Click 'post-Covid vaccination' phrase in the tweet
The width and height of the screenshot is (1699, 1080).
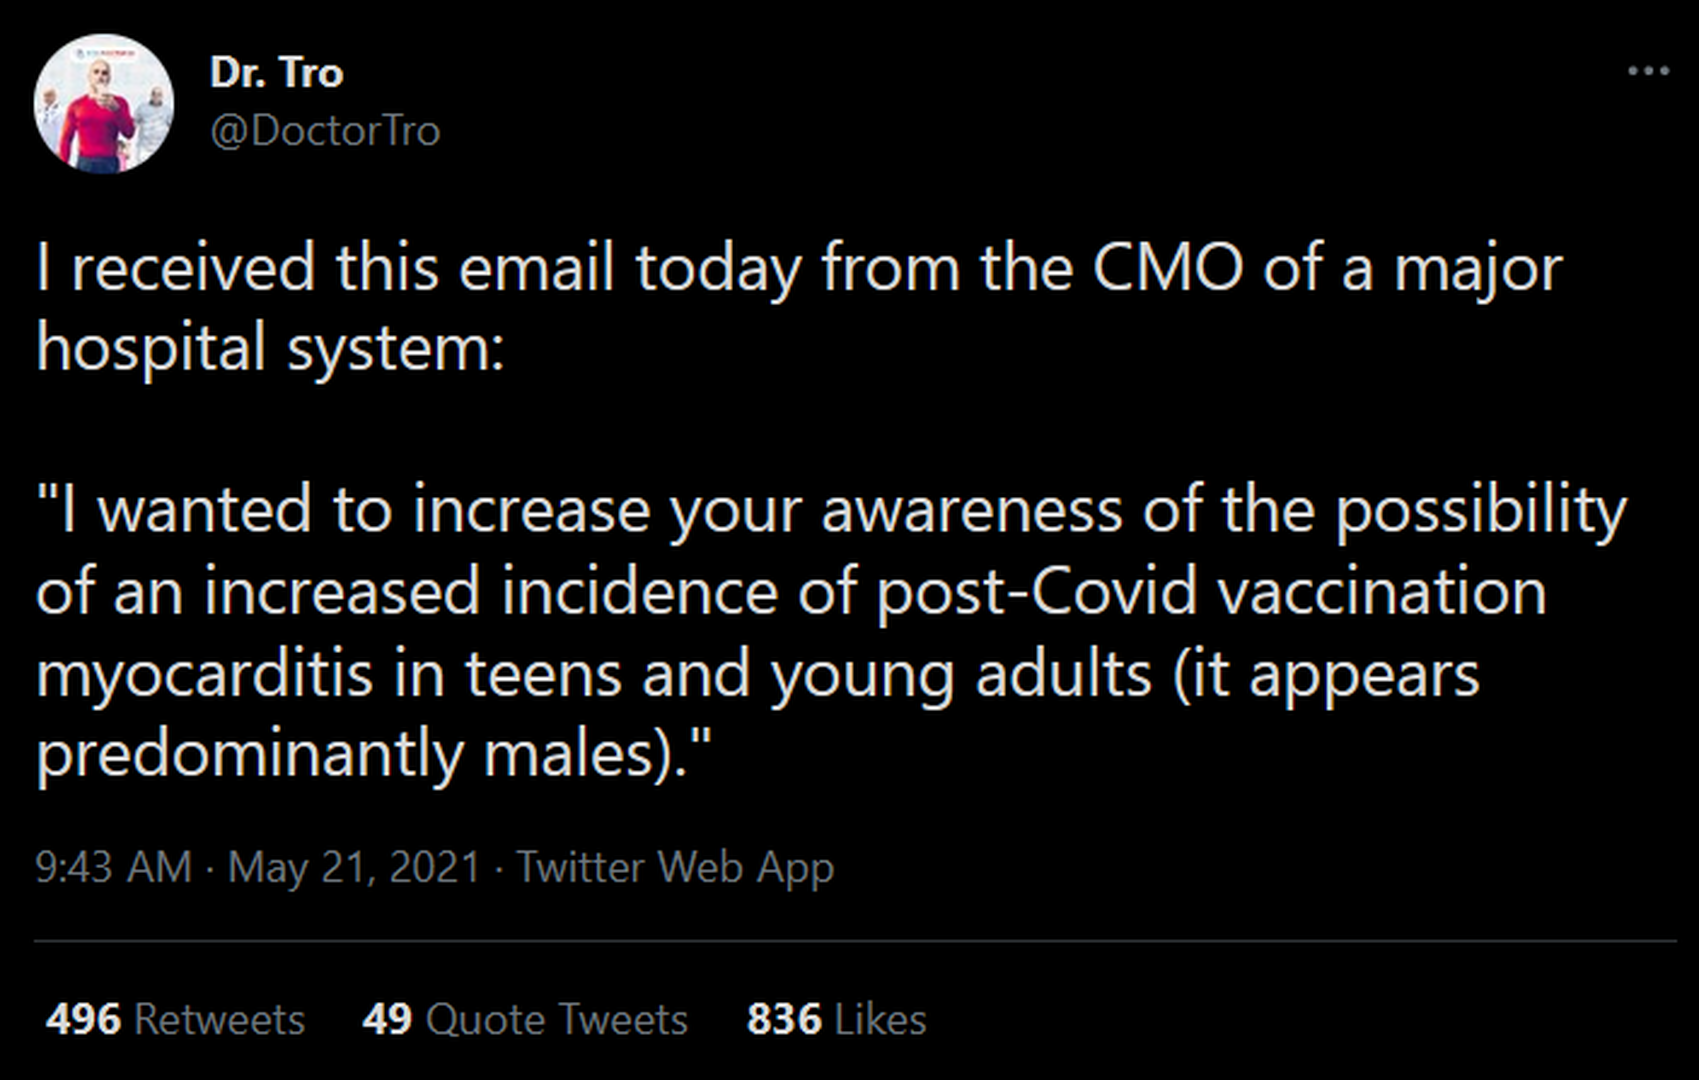click(x=1210, y=592)
